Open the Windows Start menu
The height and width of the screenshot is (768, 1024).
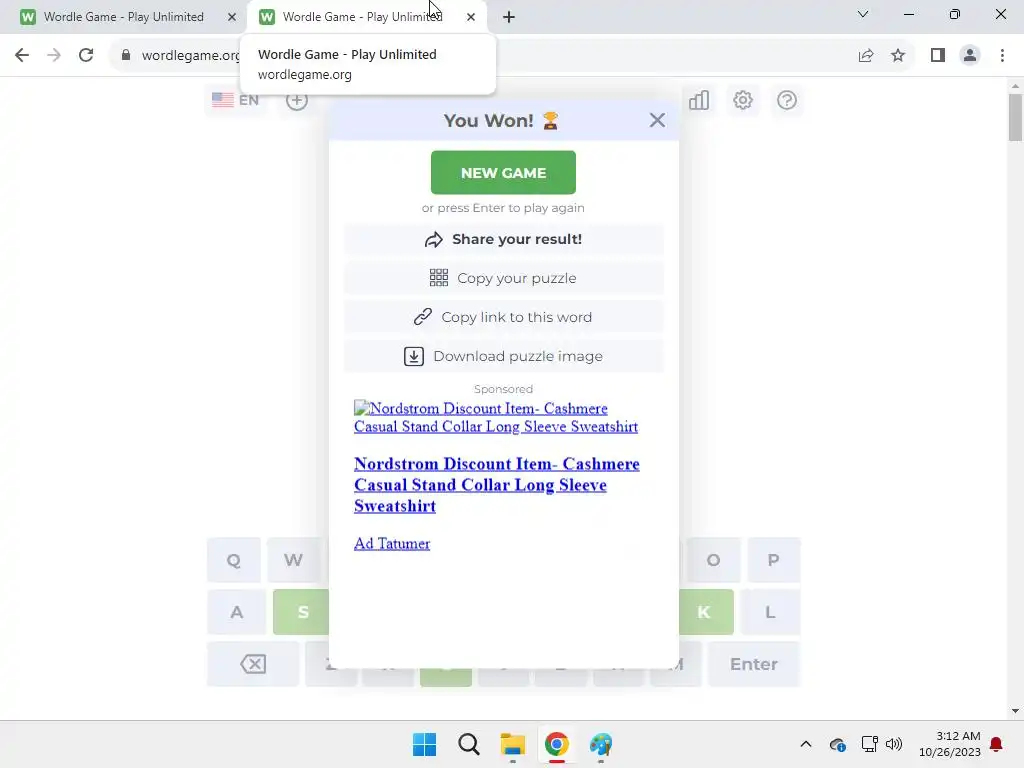[424, 744]
